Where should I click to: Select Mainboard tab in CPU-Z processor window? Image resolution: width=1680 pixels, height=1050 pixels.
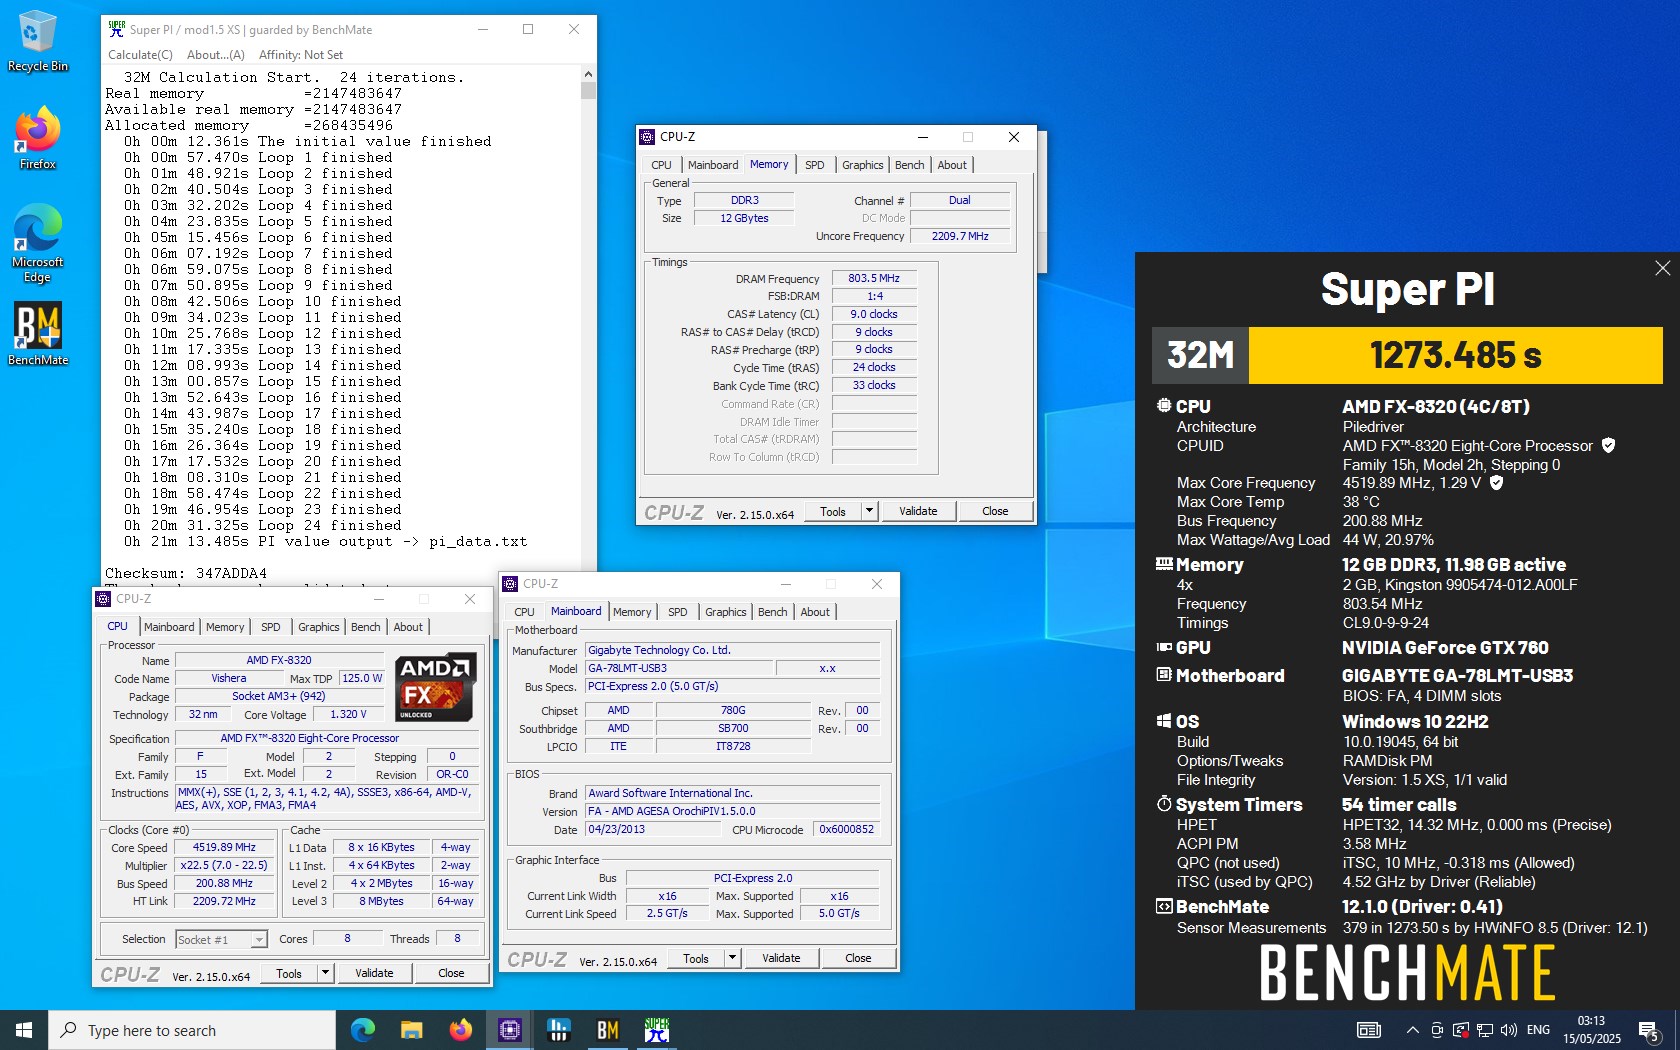(169, 627)
